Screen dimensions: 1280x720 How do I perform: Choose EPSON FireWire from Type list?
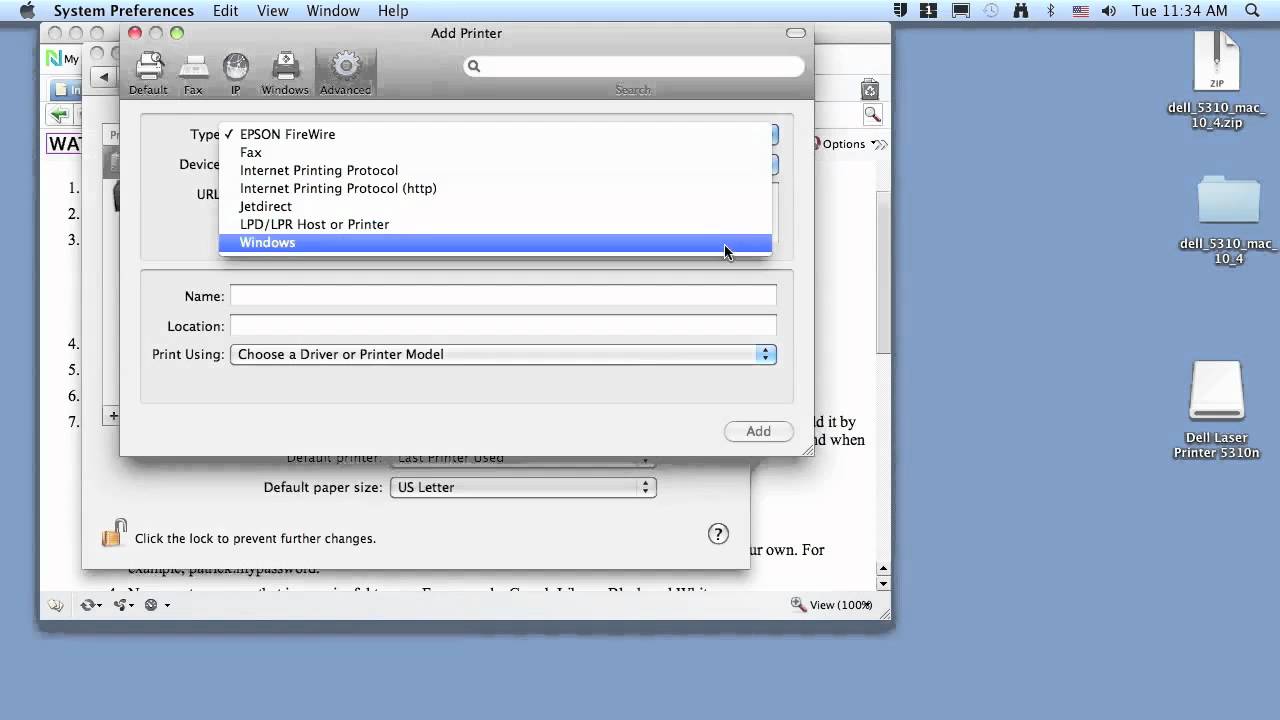[495, 134]
